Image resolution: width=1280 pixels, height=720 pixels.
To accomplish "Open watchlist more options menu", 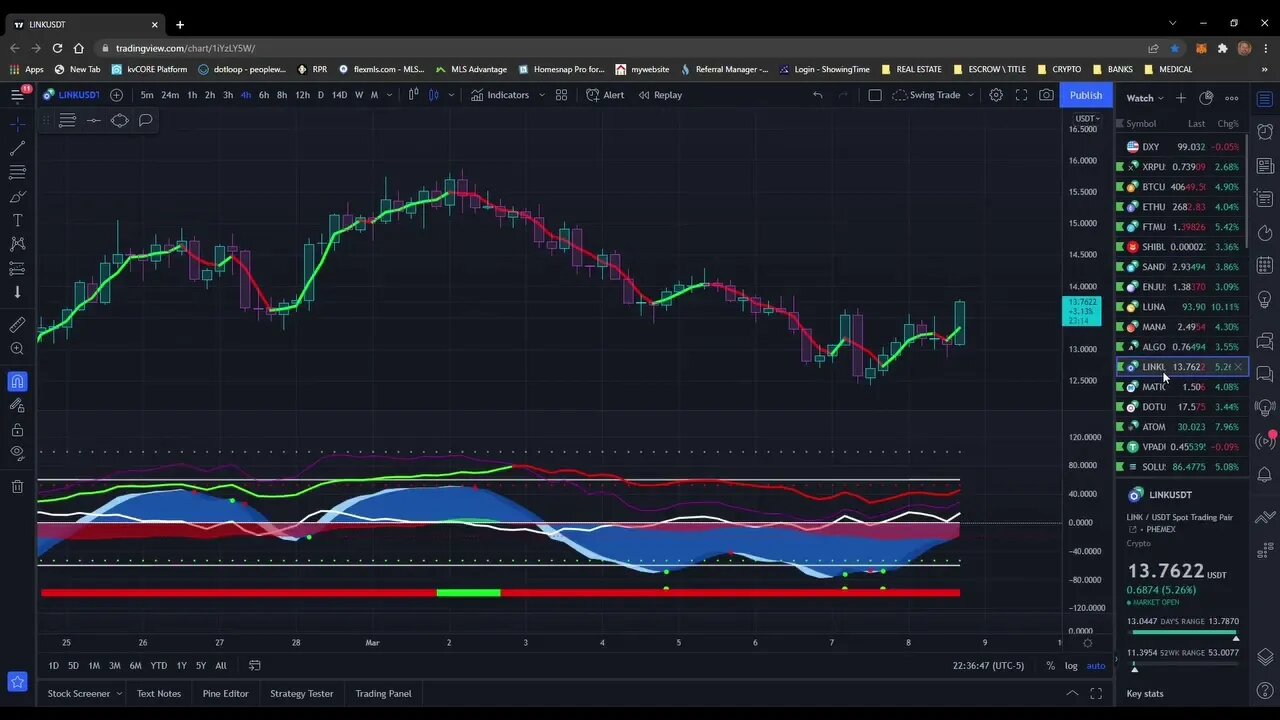I will pyautogui.click(x=1232, y=98).
